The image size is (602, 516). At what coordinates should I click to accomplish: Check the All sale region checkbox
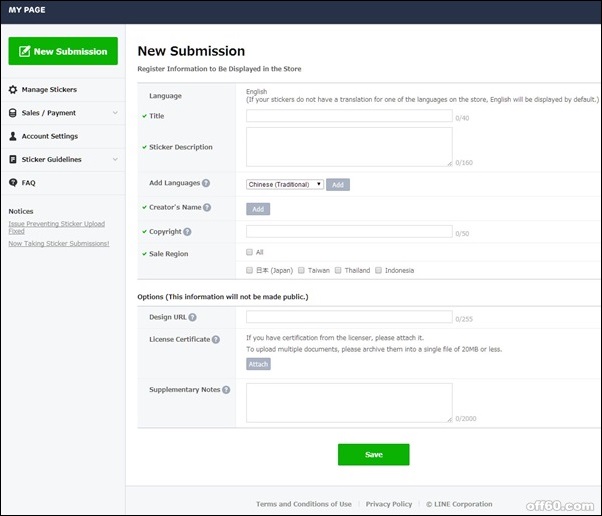coord(250,252)
